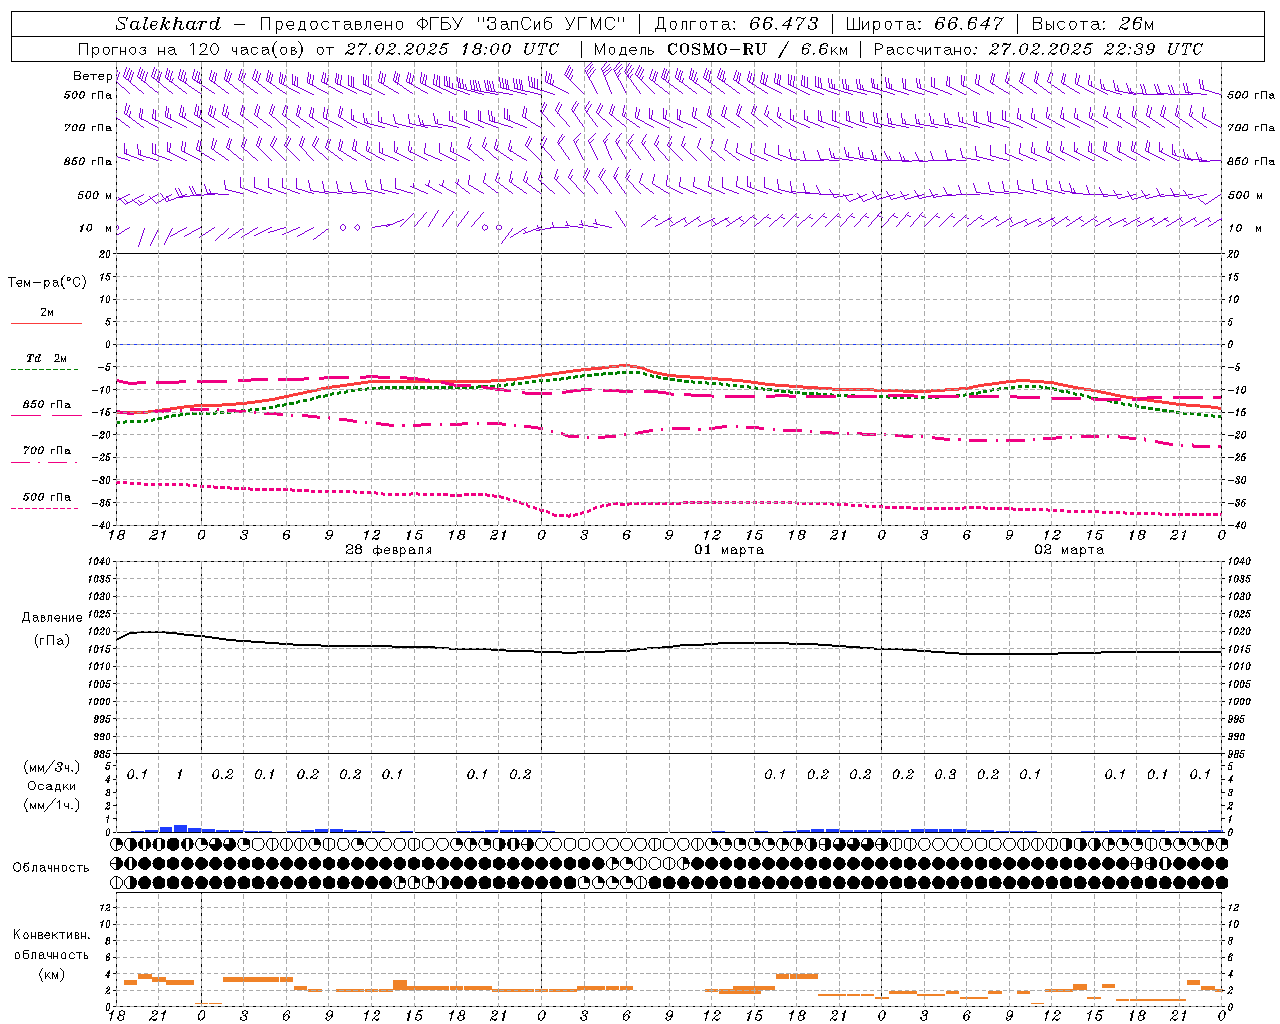Click the dashed line sample under 'Td 2м'
The height and width of the screenshot is (1024, 1280).
pos(44,370)
